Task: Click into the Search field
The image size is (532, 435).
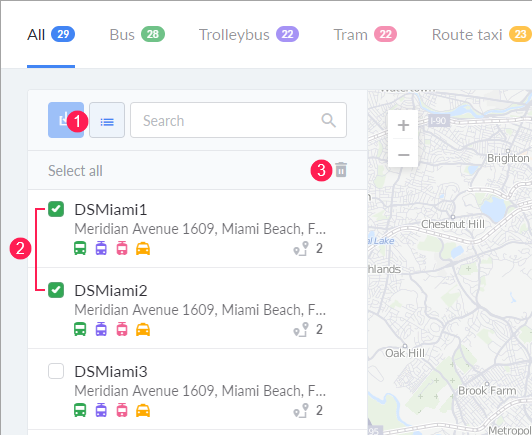Action: 239,120
